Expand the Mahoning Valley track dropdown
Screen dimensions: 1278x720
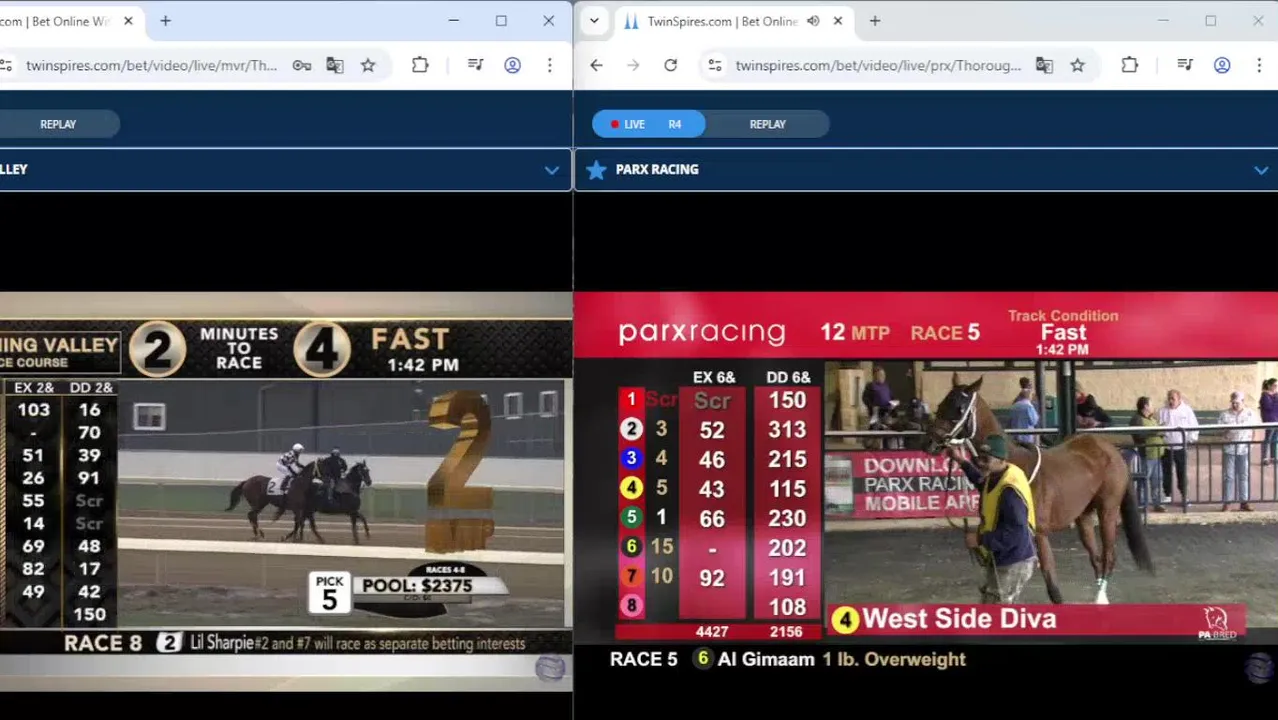click(551, 170)
